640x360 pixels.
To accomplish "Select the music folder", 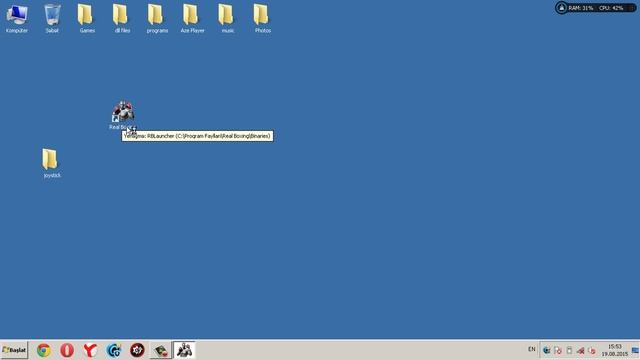I will point(227,18).
